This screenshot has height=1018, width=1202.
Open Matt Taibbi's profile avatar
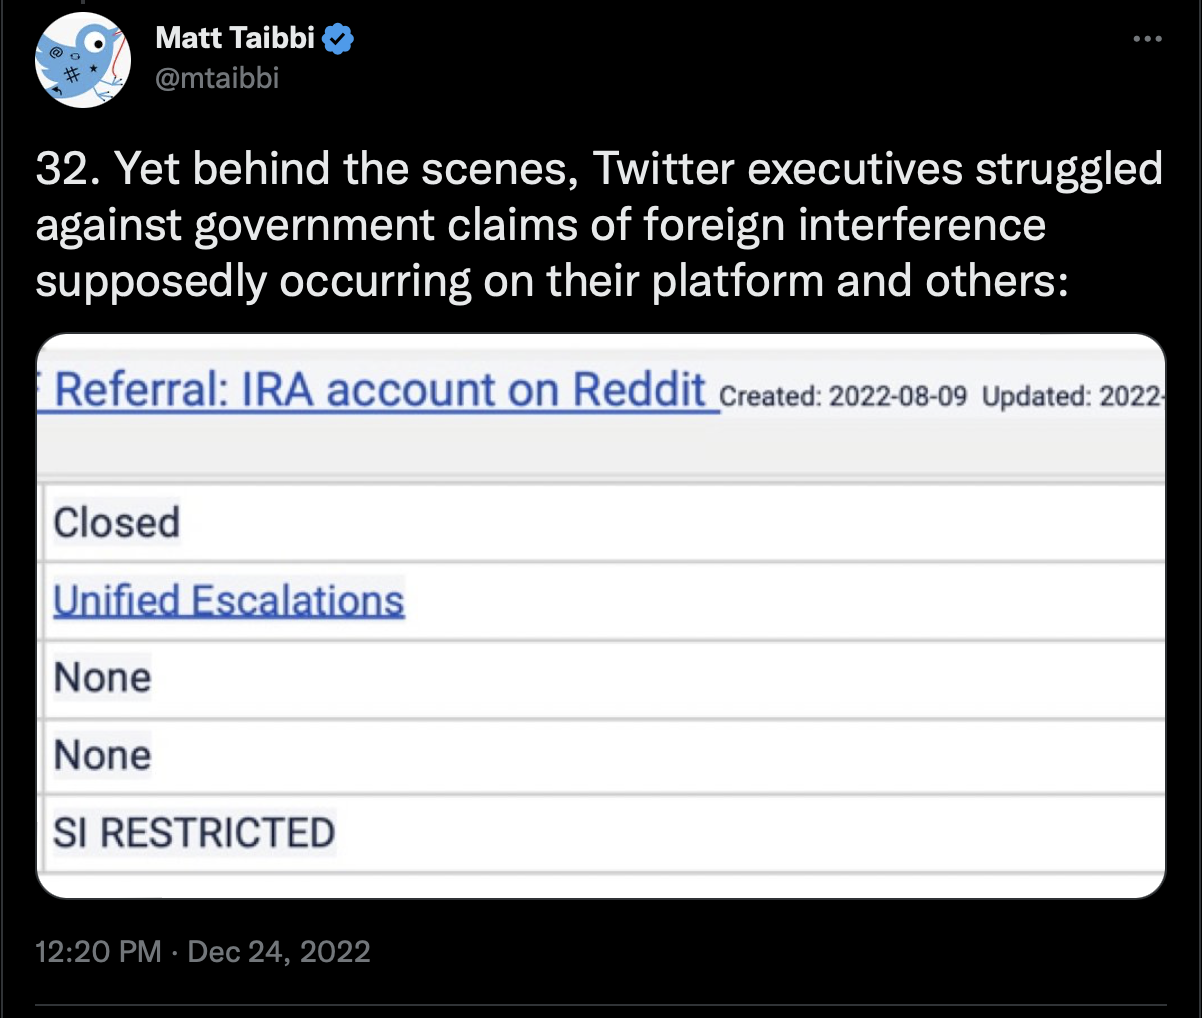pyautogui.click(x=84, y=59)
